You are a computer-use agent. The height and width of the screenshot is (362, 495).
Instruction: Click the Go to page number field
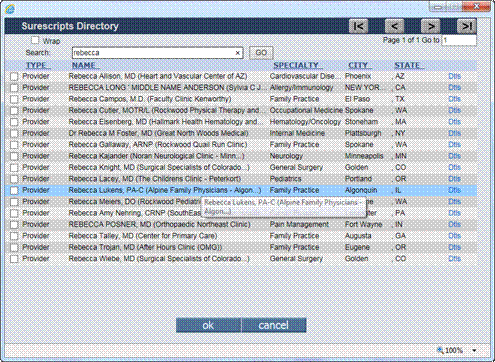(459, 40)
